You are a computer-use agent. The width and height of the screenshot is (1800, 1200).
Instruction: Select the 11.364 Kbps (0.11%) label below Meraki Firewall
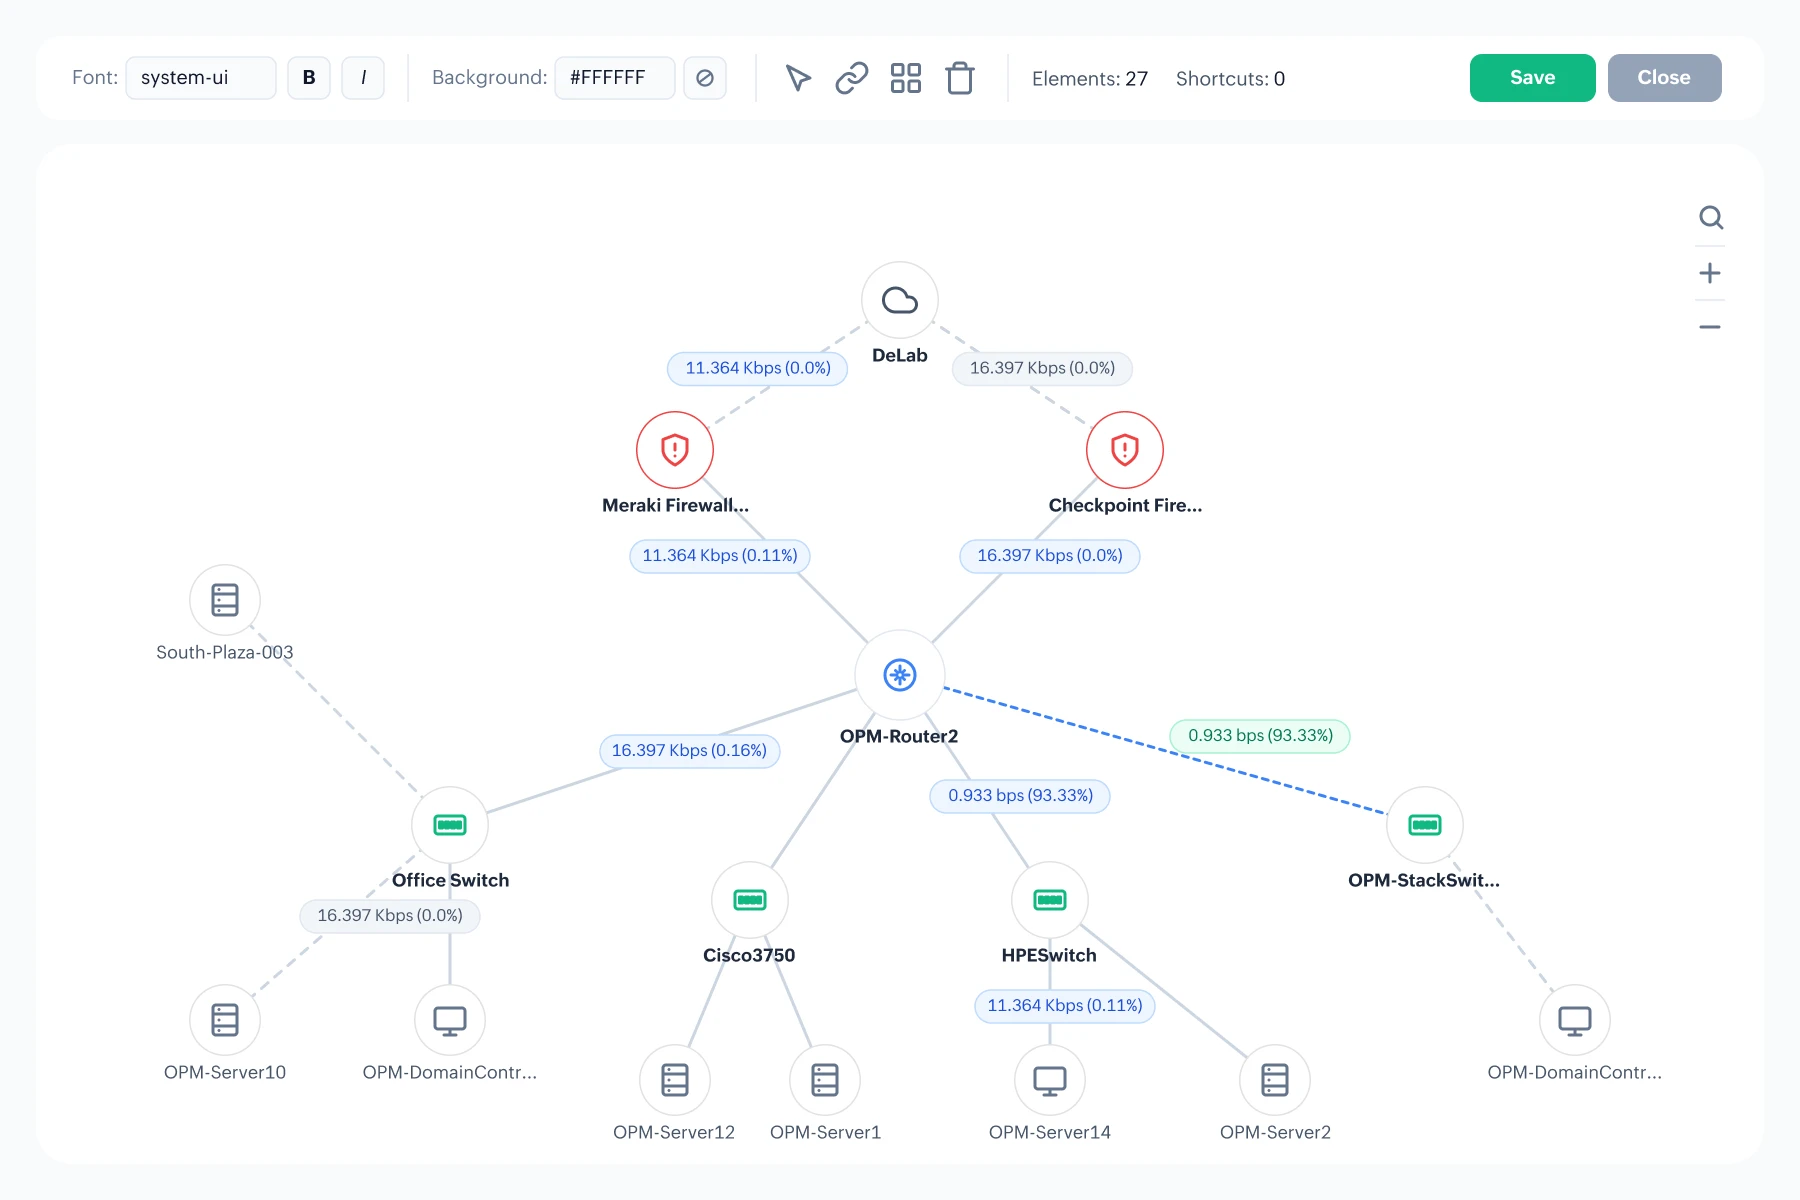click(720, 556)
